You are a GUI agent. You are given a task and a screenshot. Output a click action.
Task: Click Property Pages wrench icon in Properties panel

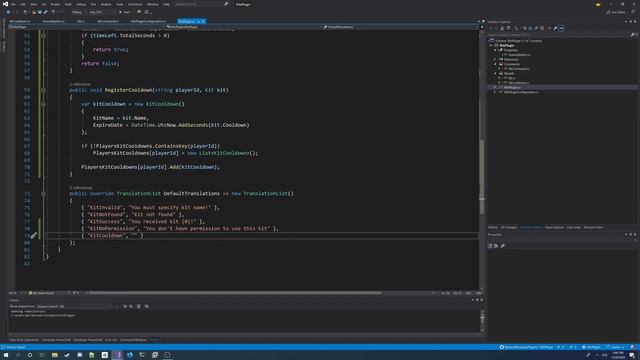(x=502, y=246)
